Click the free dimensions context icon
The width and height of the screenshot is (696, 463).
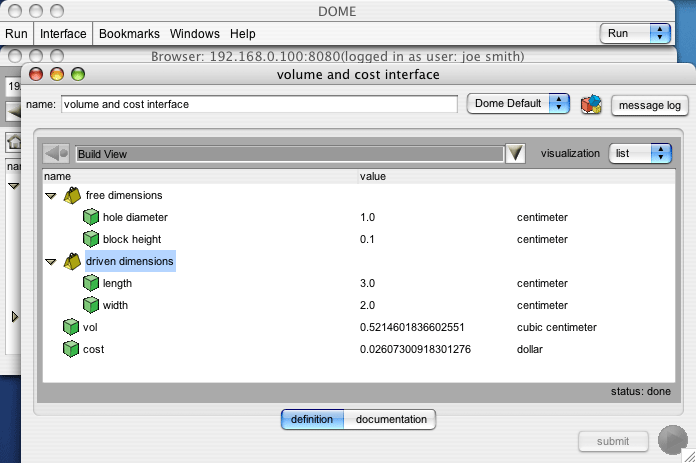click(72, 195)
